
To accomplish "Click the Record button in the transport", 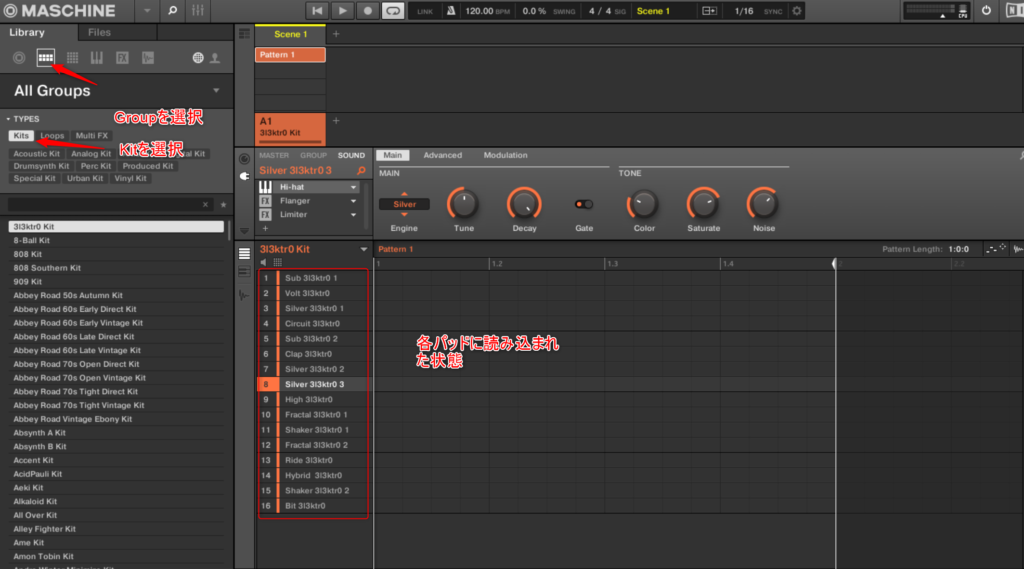I will (x=367, y=11).
